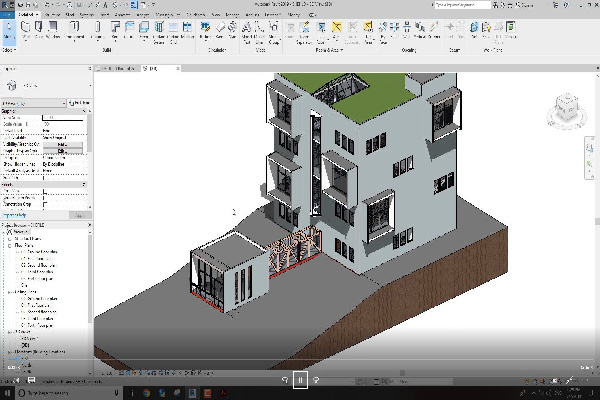Select the Railing tool
This screenshot has width=600, height=400.
click(205, 30)
